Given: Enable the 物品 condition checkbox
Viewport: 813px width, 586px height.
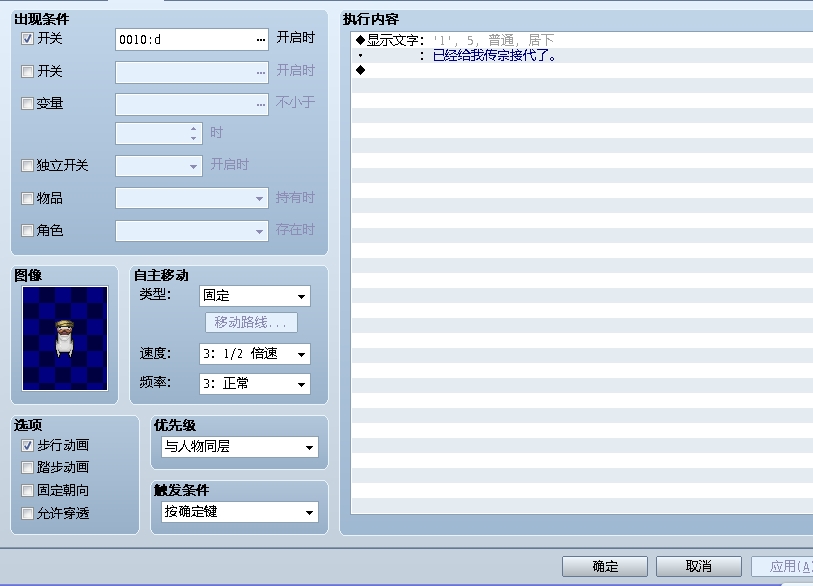Looking at the screenshot, I should point(27,198).
